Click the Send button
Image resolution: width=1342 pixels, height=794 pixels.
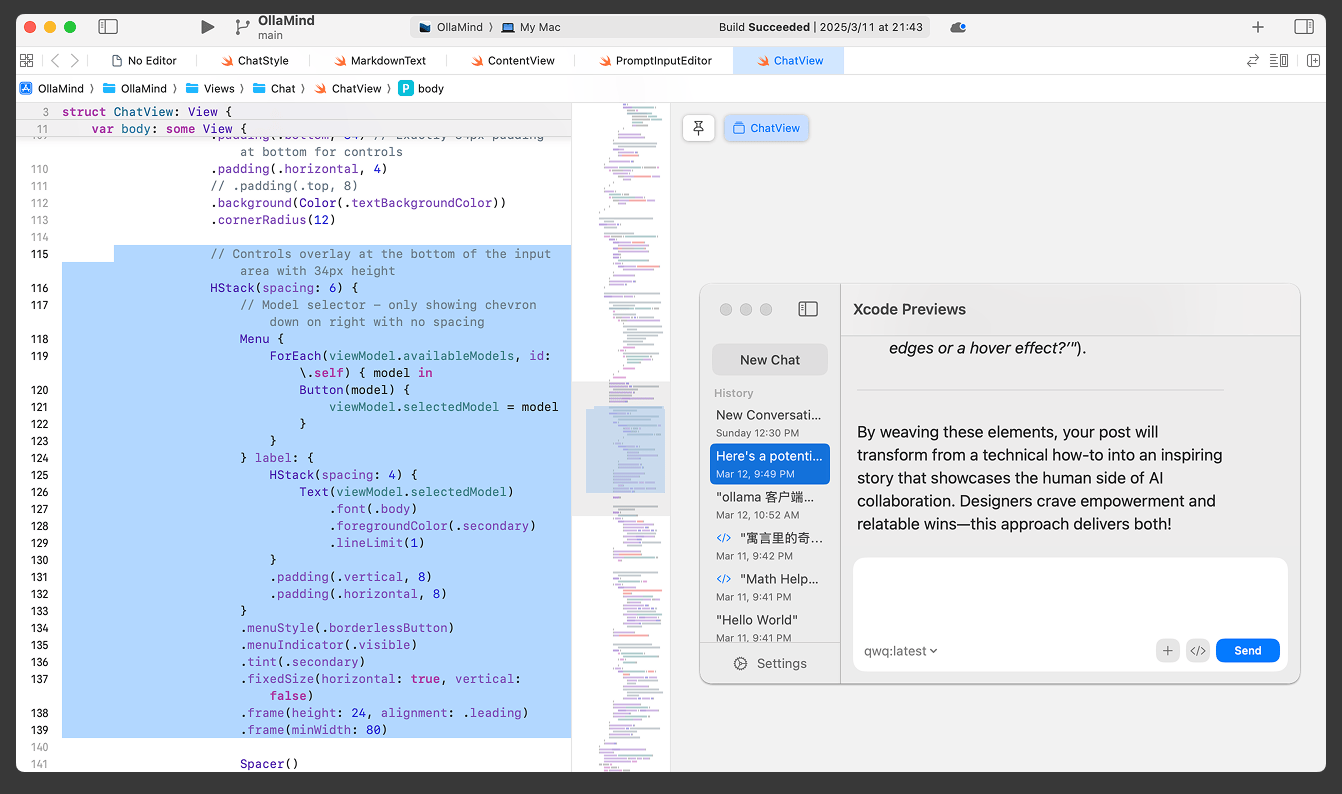[1248, 651]
